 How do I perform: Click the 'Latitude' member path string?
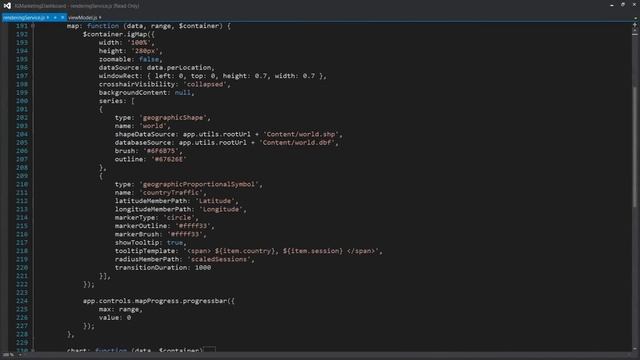[215, 201]
